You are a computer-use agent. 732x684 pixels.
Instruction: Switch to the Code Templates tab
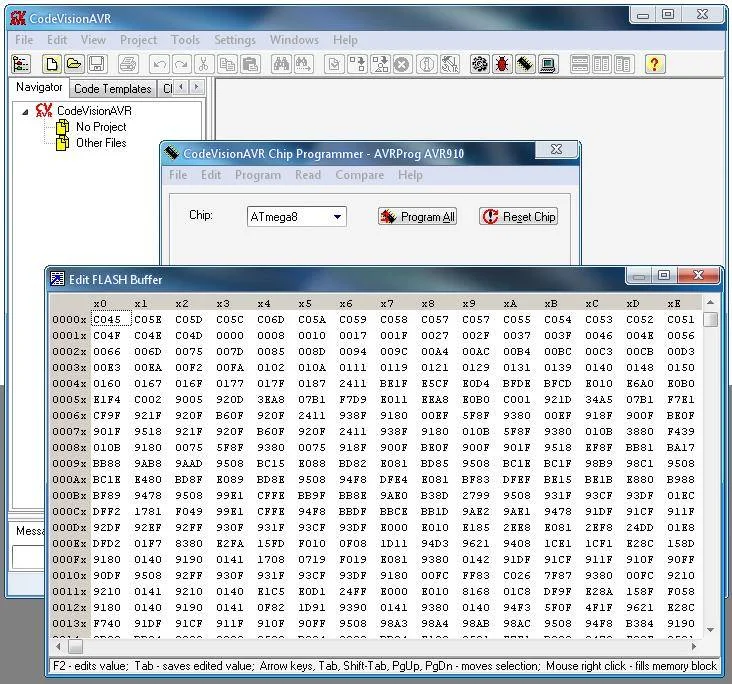(113, 89)
